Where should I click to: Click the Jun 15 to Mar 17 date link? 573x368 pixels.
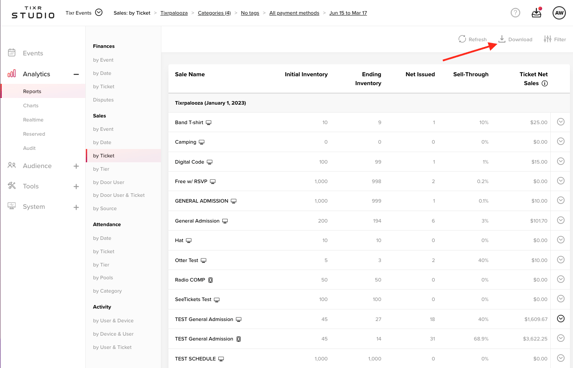(348, 13)
